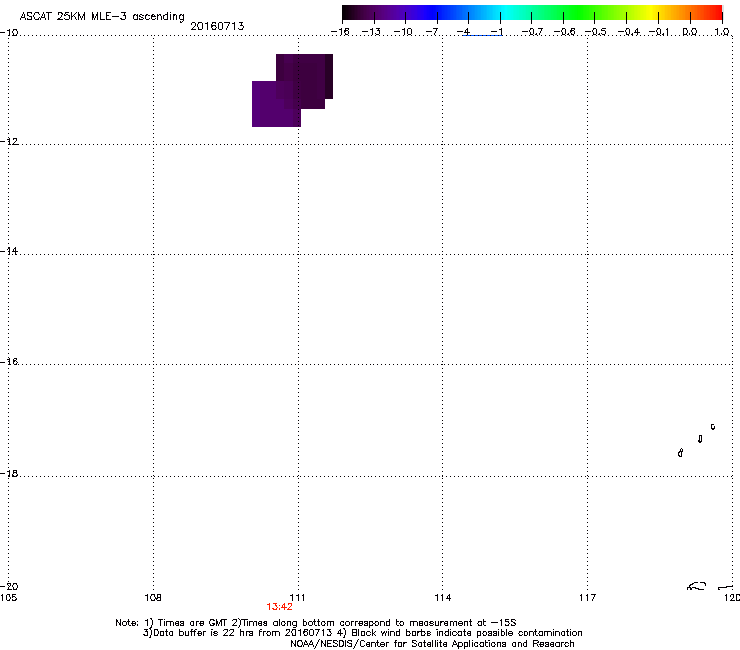Click longitude axis label "108"
This screenshot has width=740, height=650.
tap(153, 598)
